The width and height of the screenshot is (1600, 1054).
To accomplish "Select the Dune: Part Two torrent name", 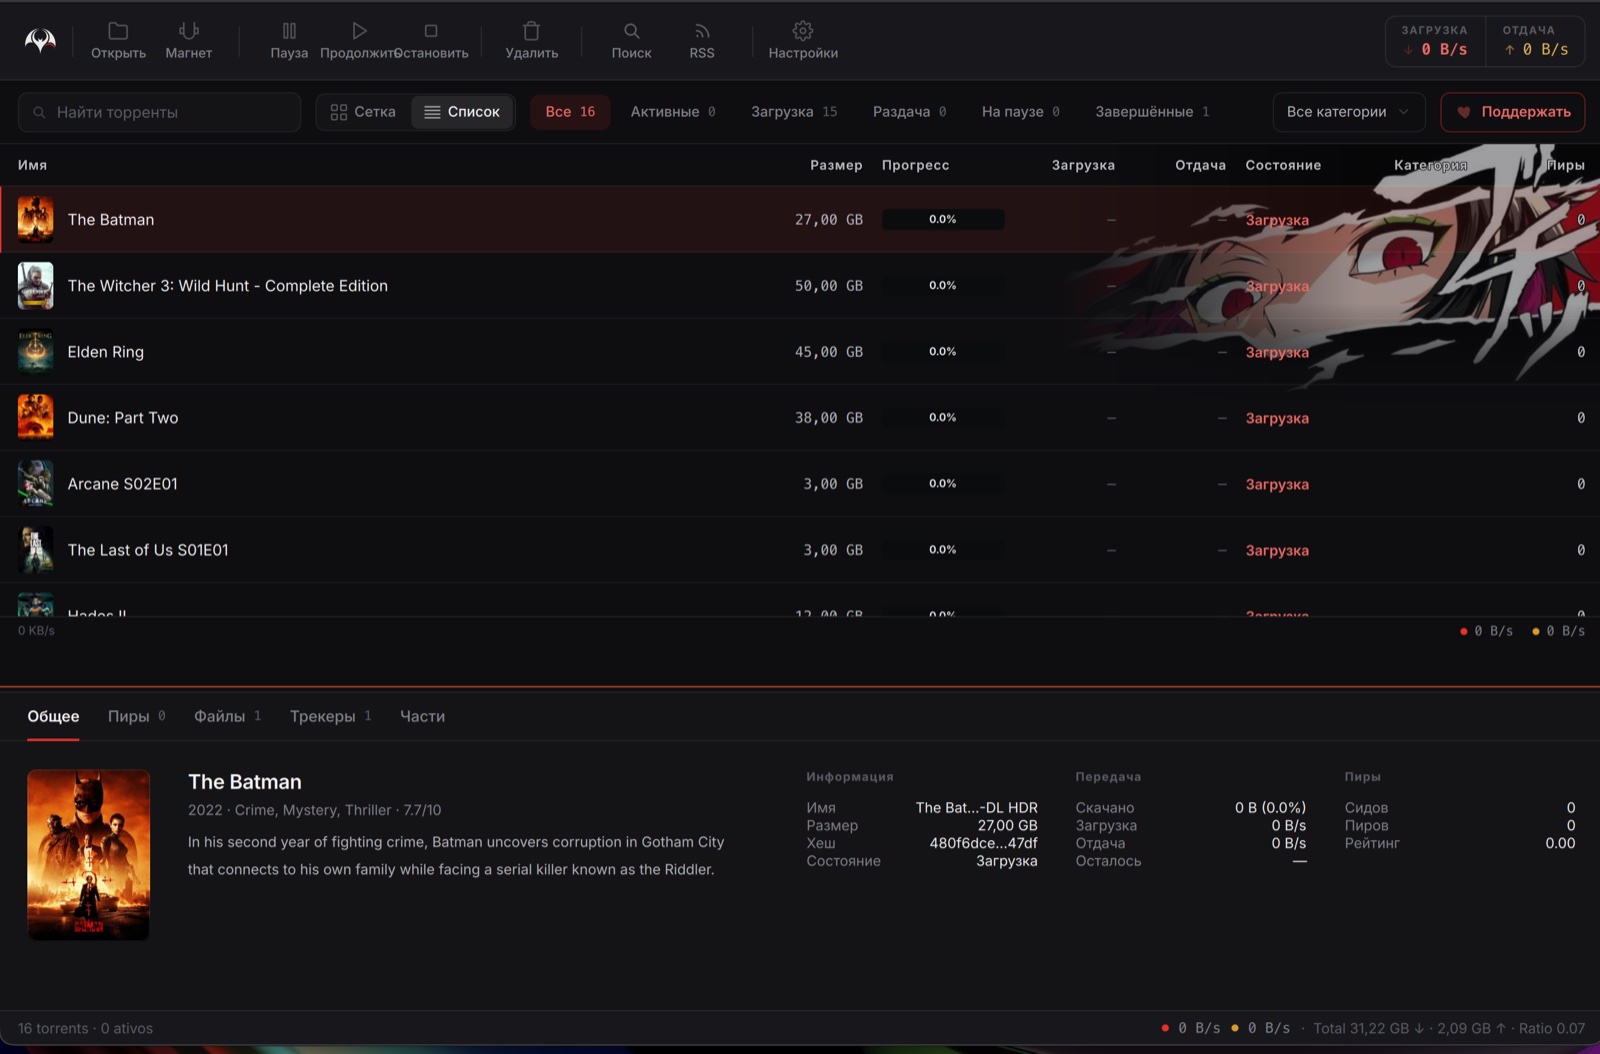I will 122,417.
